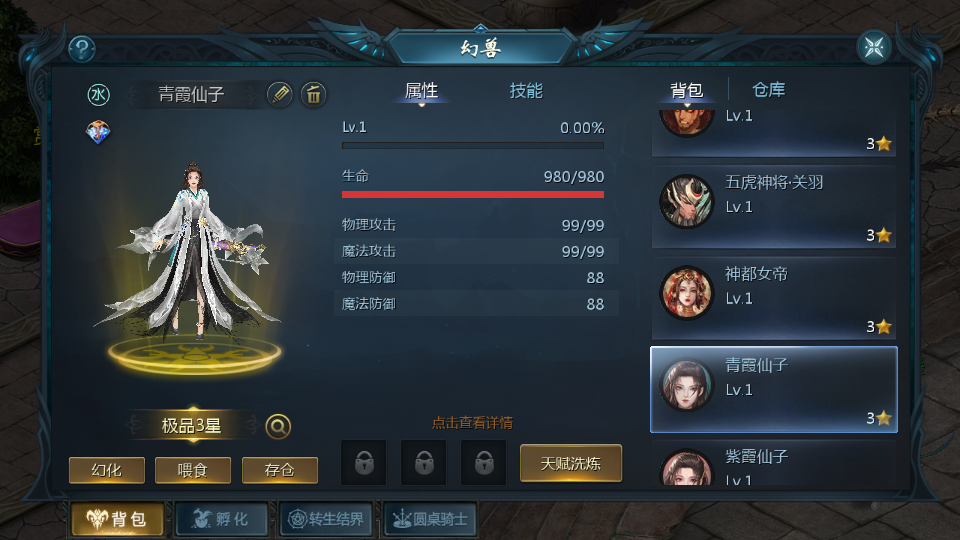Select the water element 水 icon
The image size is (960, 540).
click(x=98, y=94)
